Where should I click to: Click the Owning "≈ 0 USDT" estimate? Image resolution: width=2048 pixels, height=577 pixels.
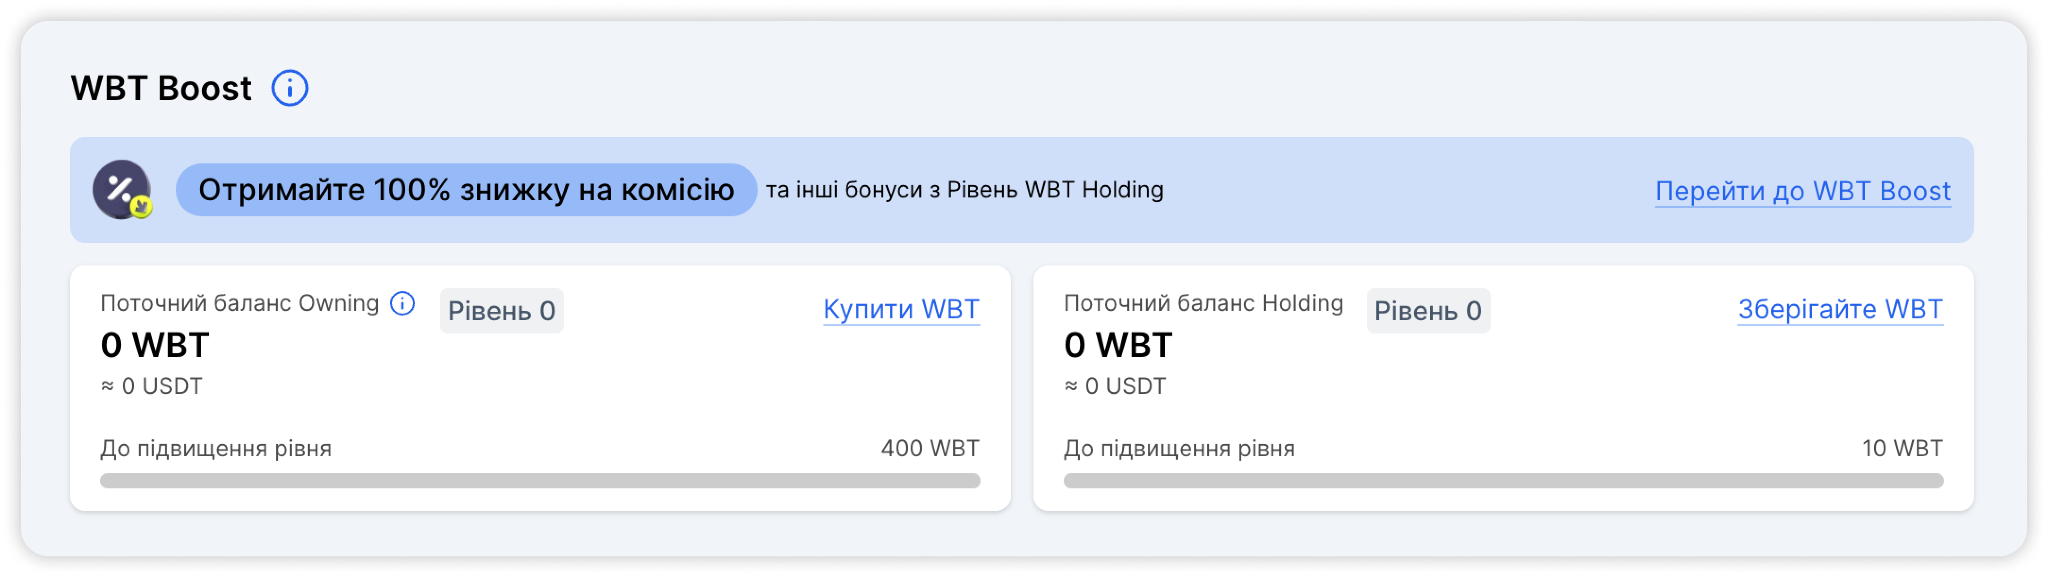(x=151, y=386)
